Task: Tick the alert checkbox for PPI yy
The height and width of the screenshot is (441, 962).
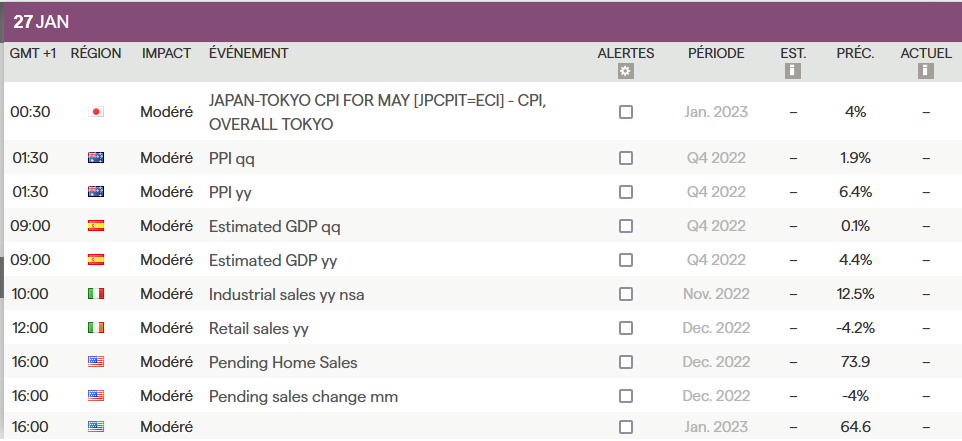Action: (x=626, y=192)
